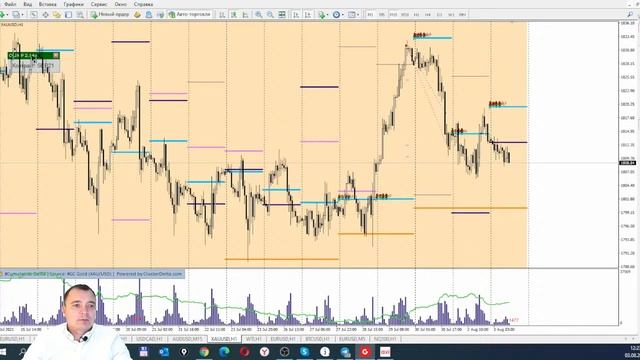Open Skype from the taskbar
The image size is (640, 360).
click(304, 352)
